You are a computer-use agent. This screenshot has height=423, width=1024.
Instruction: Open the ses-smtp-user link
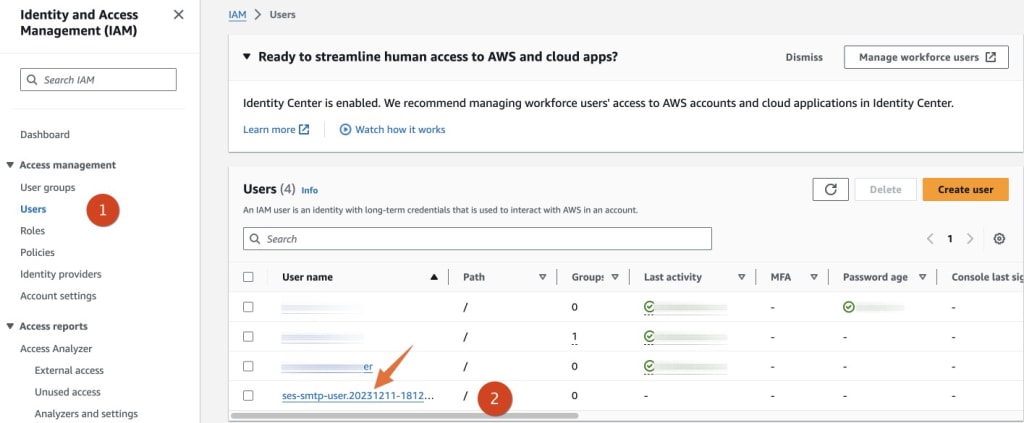358,396
